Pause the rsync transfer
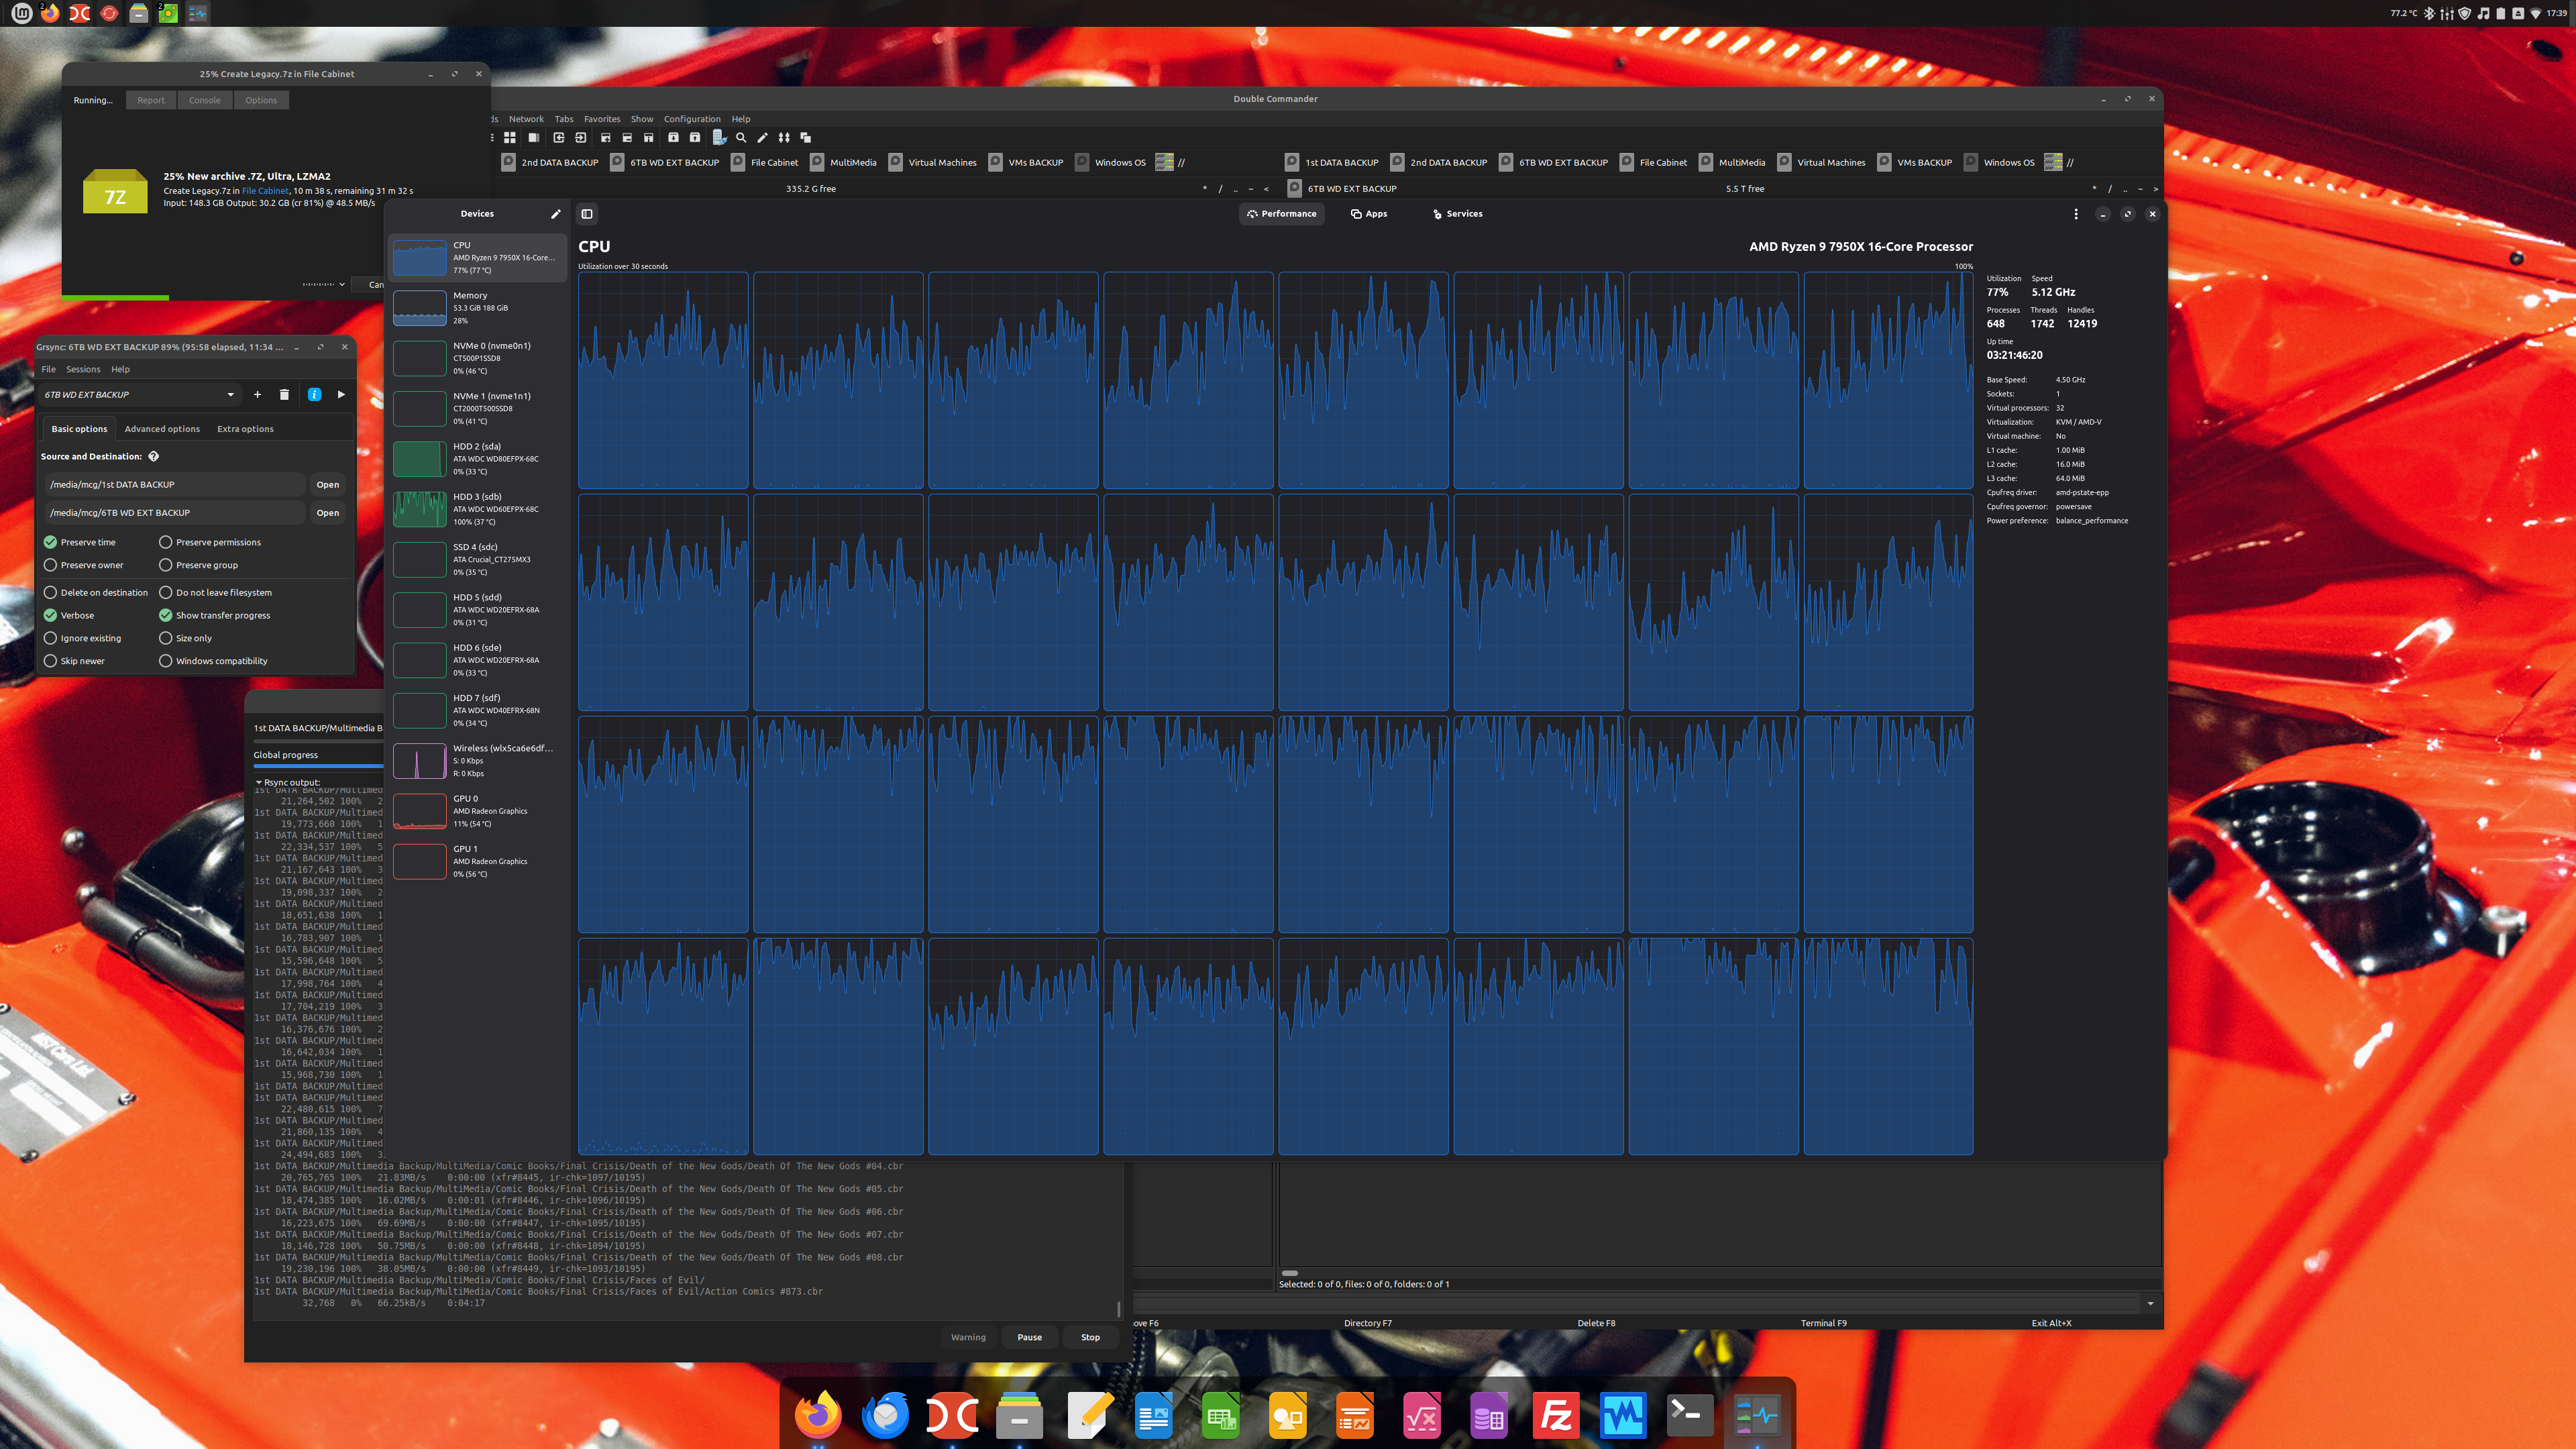This screenshot has height=1449, width=2576. pos(1029,1337)
